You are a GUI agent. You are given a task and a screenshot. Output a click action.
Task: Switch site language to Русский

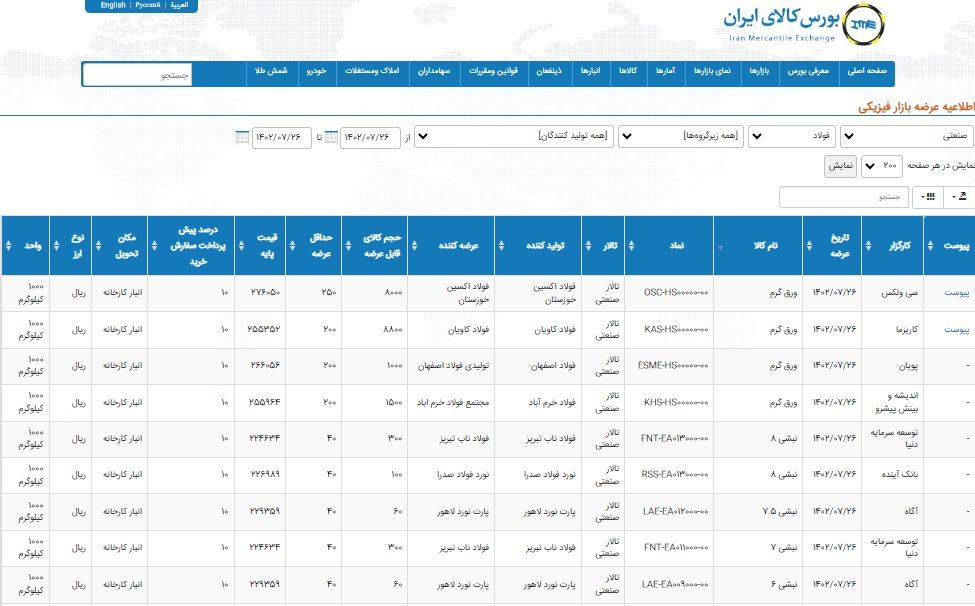tap(148, 5)
